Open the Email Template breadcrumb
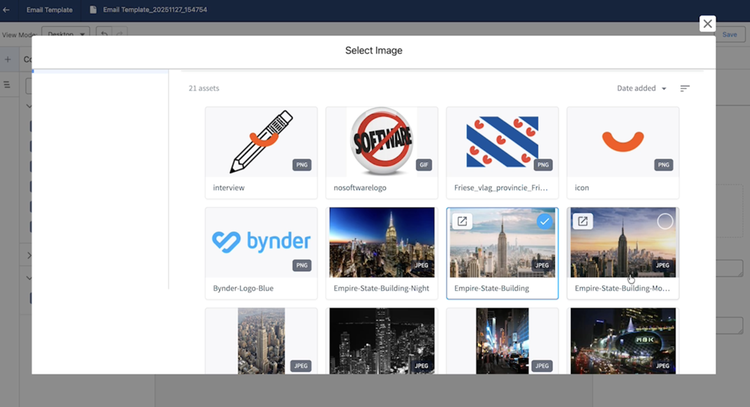Image resolution: width=750 pixels, height=407 pixels. pyautogui.click(x=49, y=10)
